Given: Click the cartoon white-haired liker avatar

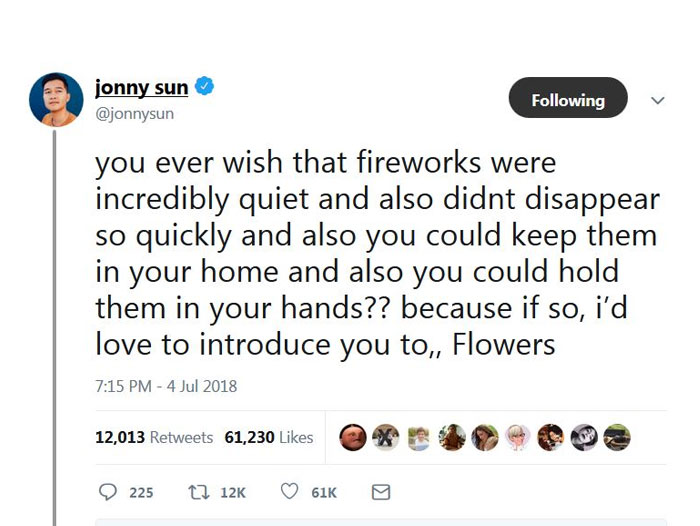Looking at the screenshot, I should click(518, 437).
